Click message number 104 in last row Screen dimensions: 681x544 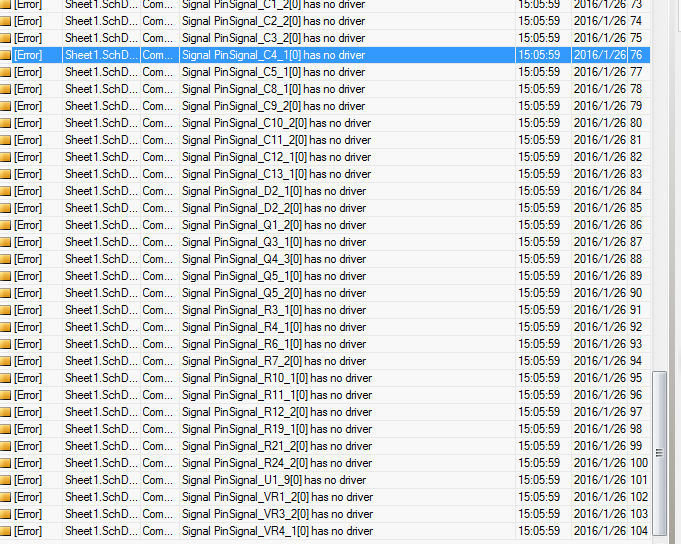638,531
